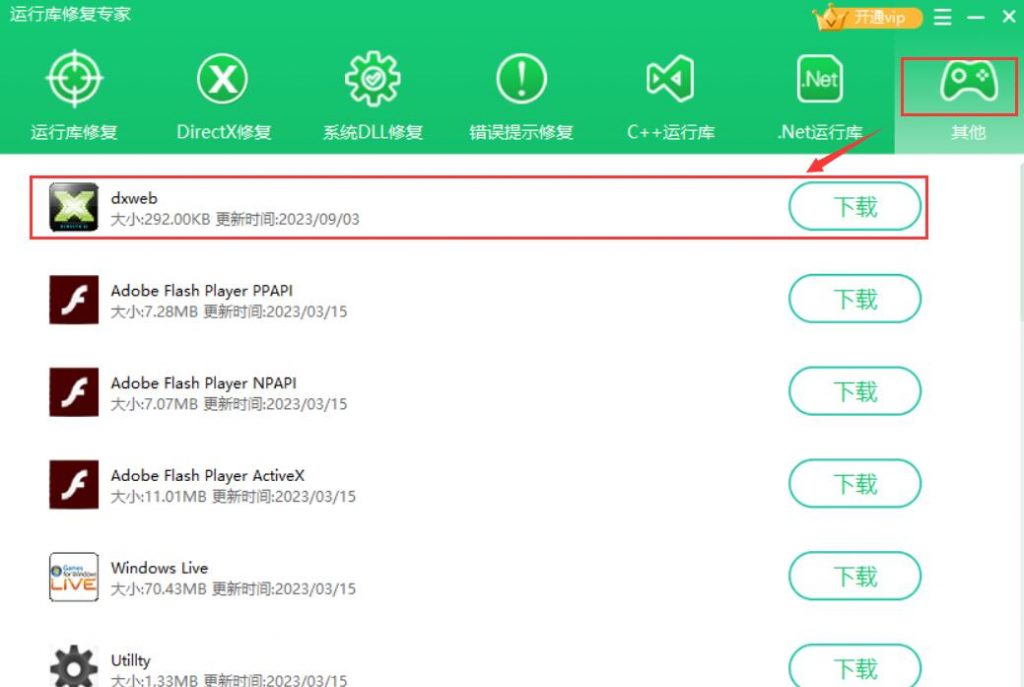
Task: Select the DirectX修复 X icon
Action: (222, 79)
